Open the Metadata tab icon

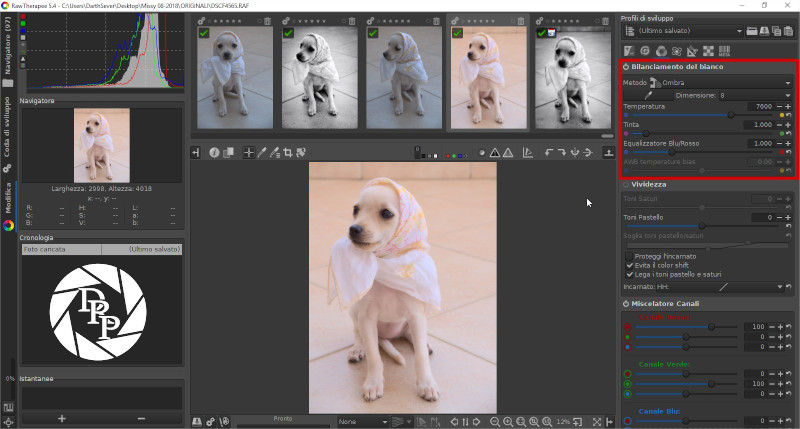[723, 51]
